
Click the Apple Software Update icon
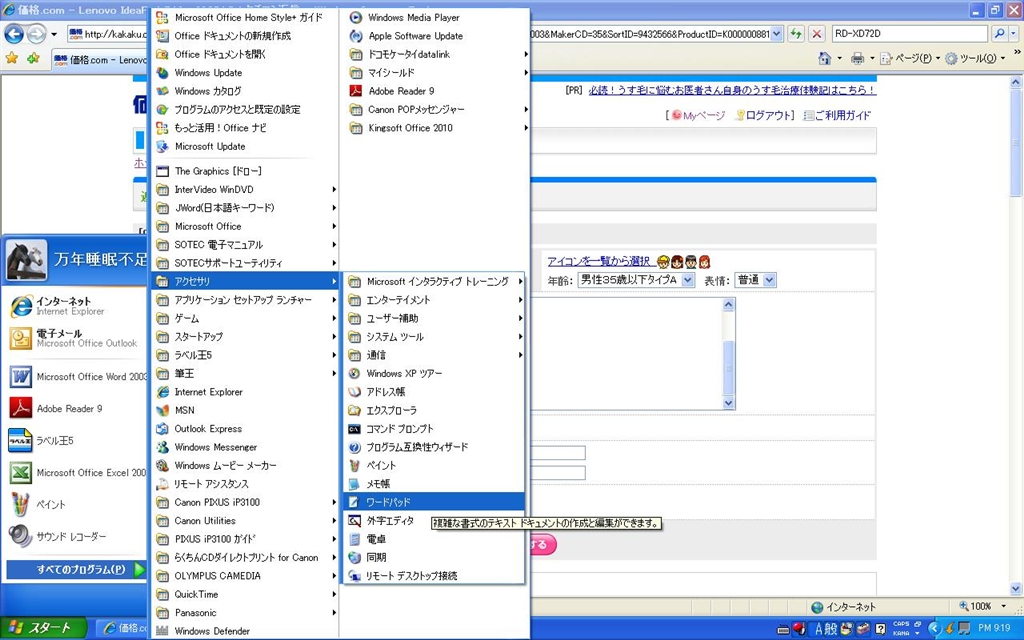click(x=355, y=36)
